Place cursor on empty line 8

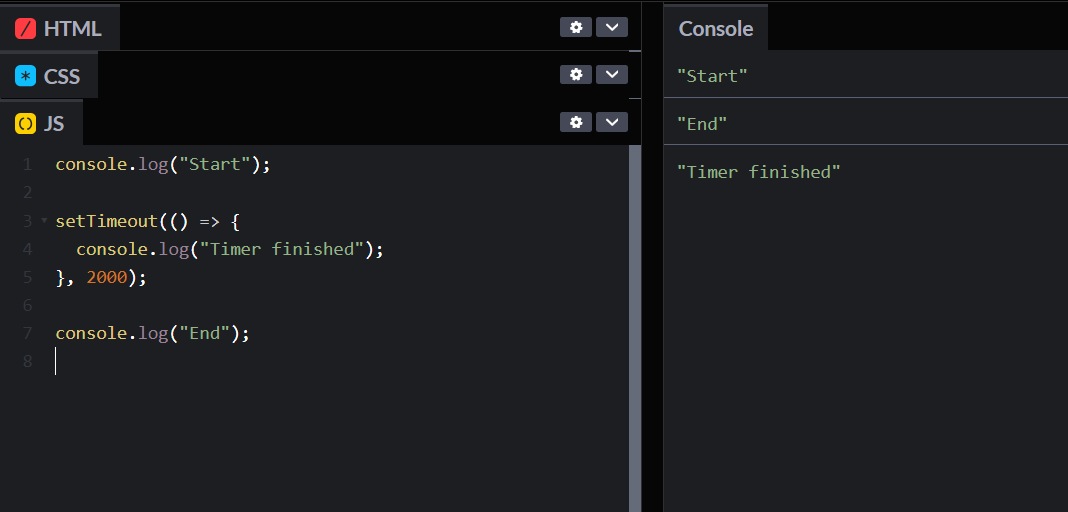(200, 361)
